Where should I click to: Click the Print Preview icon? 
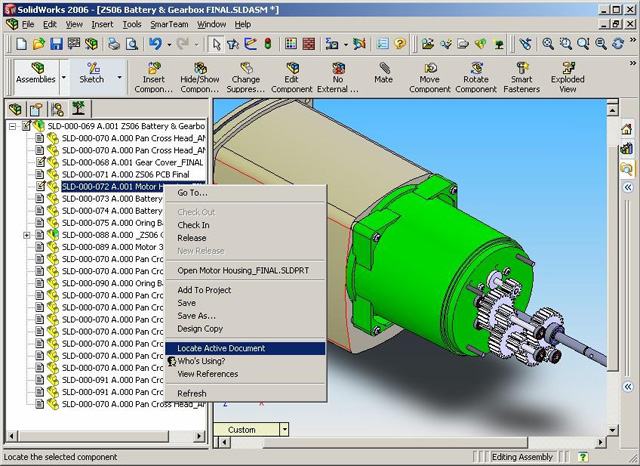(131, 43)
